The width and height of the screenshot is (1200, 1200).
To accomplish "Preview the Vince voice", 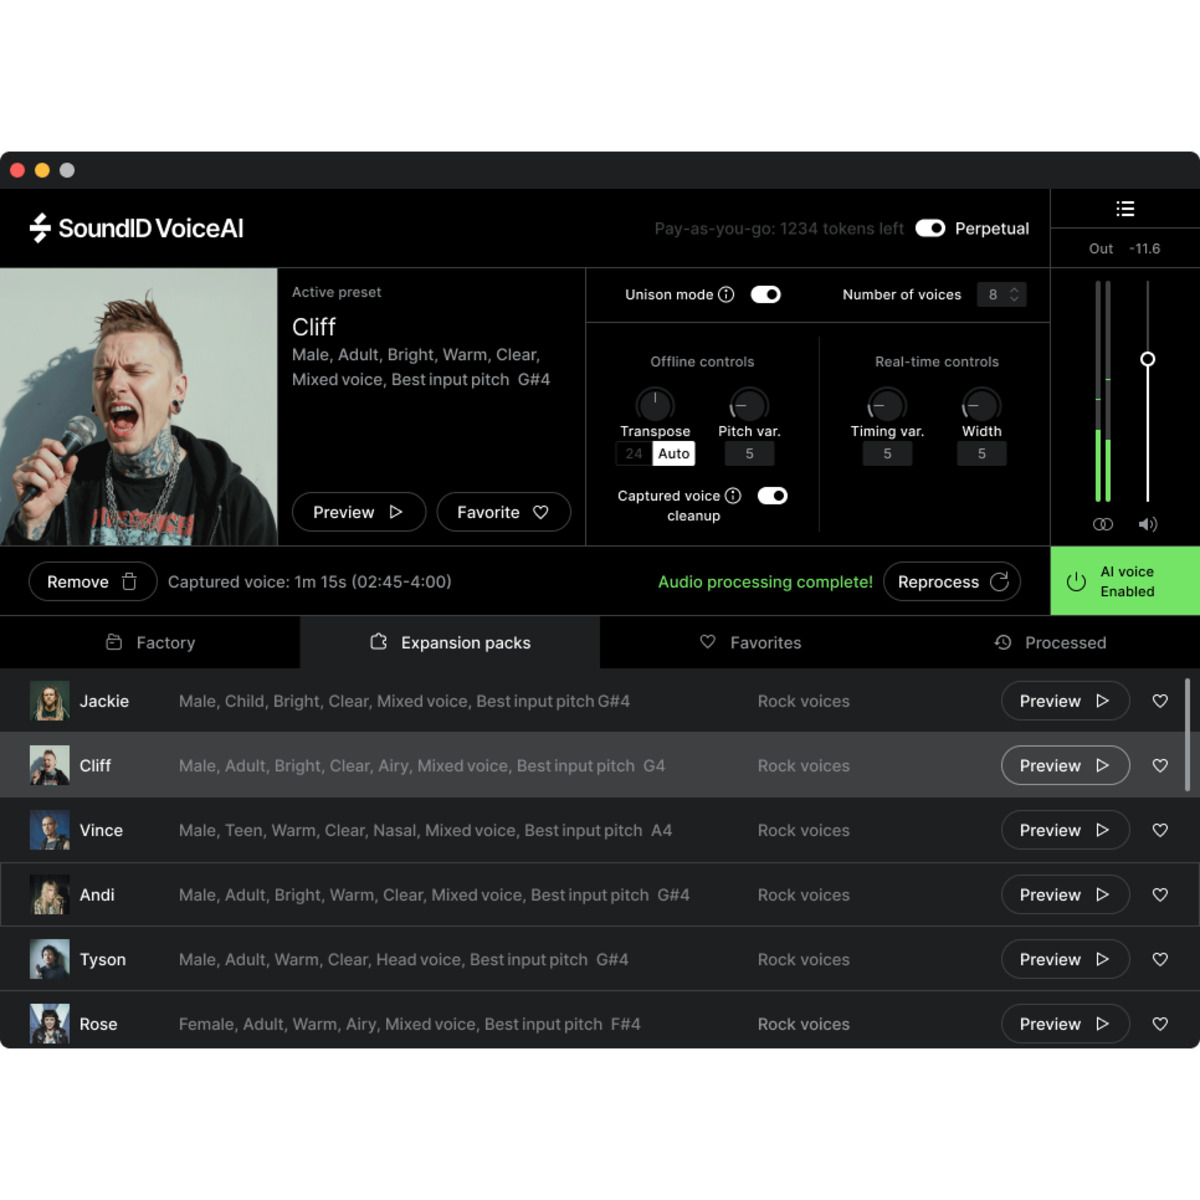I will (x=1065, y=830).
